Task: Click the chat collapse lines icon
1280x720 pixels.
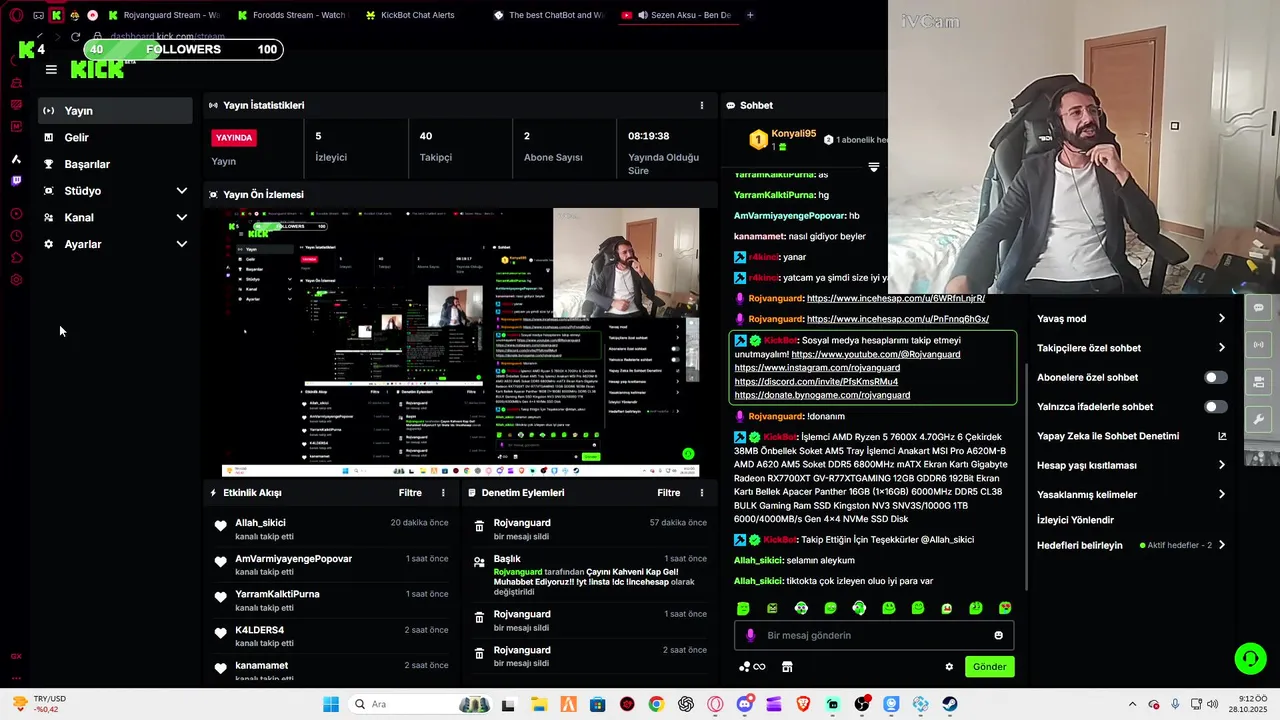Action: tap(873, 167)
